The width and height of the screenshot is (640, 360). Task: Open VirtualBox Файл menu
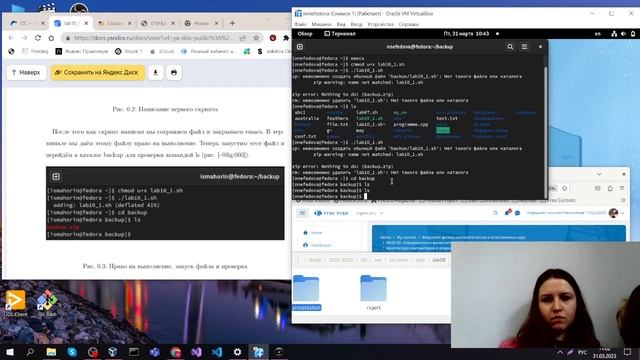(x=300, y=24)
